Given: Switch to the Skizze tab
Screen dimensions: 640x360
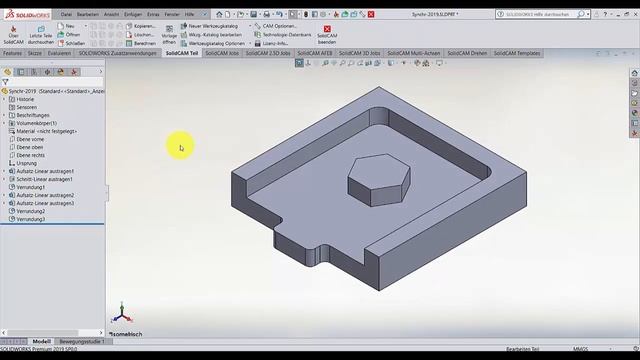Looking at the screenshot, I should click(35, 53).
